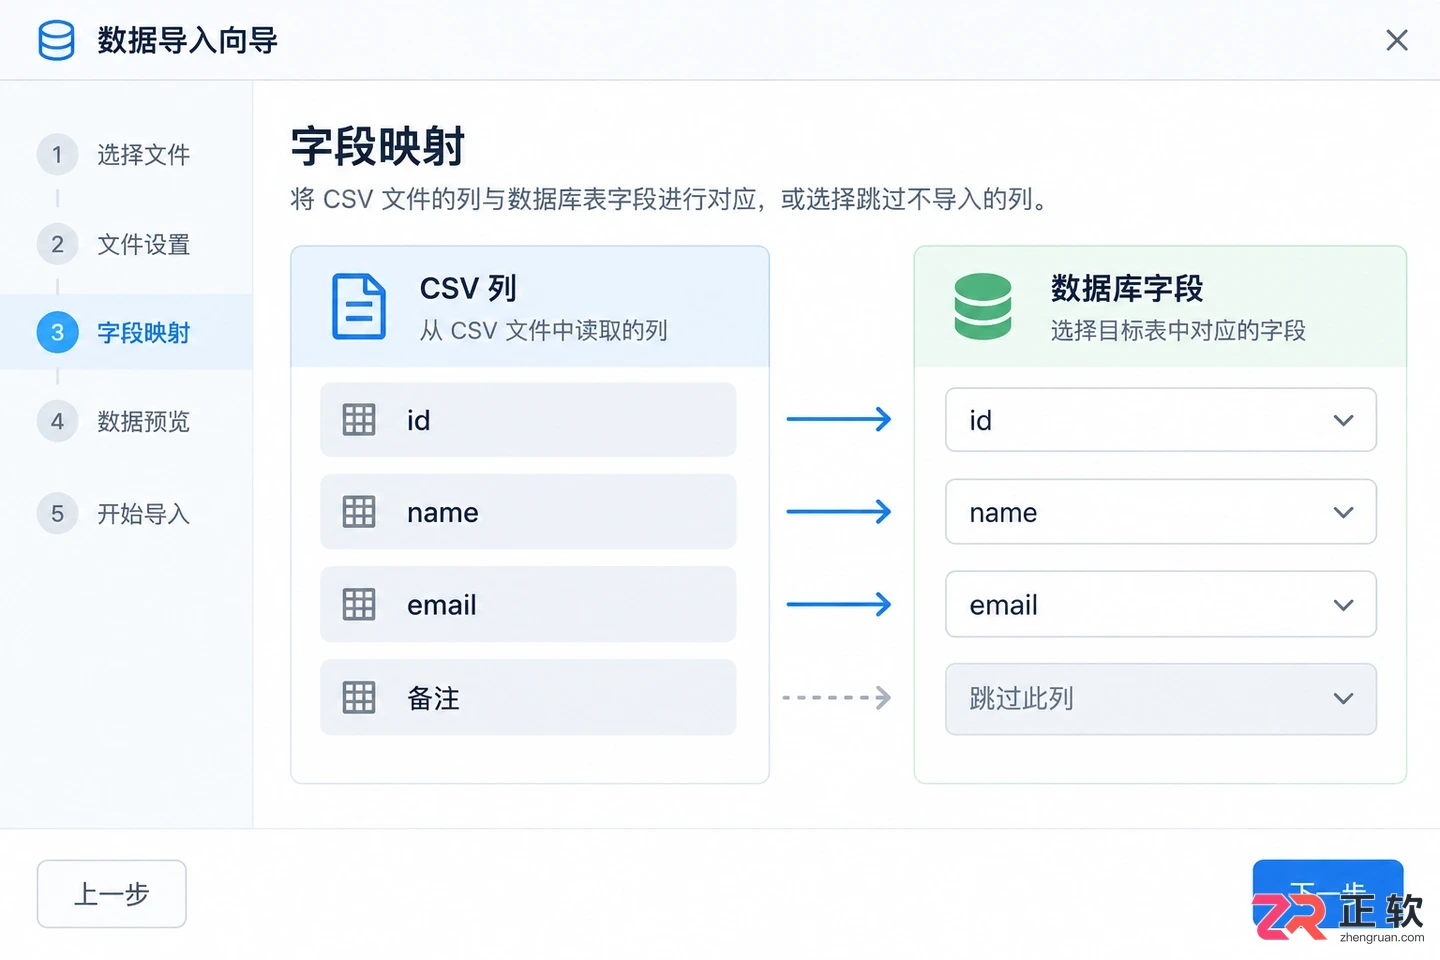
Task: Open the 跳过此列 field dropdown
Action: pyautogui.click(x=1160, y=698)
